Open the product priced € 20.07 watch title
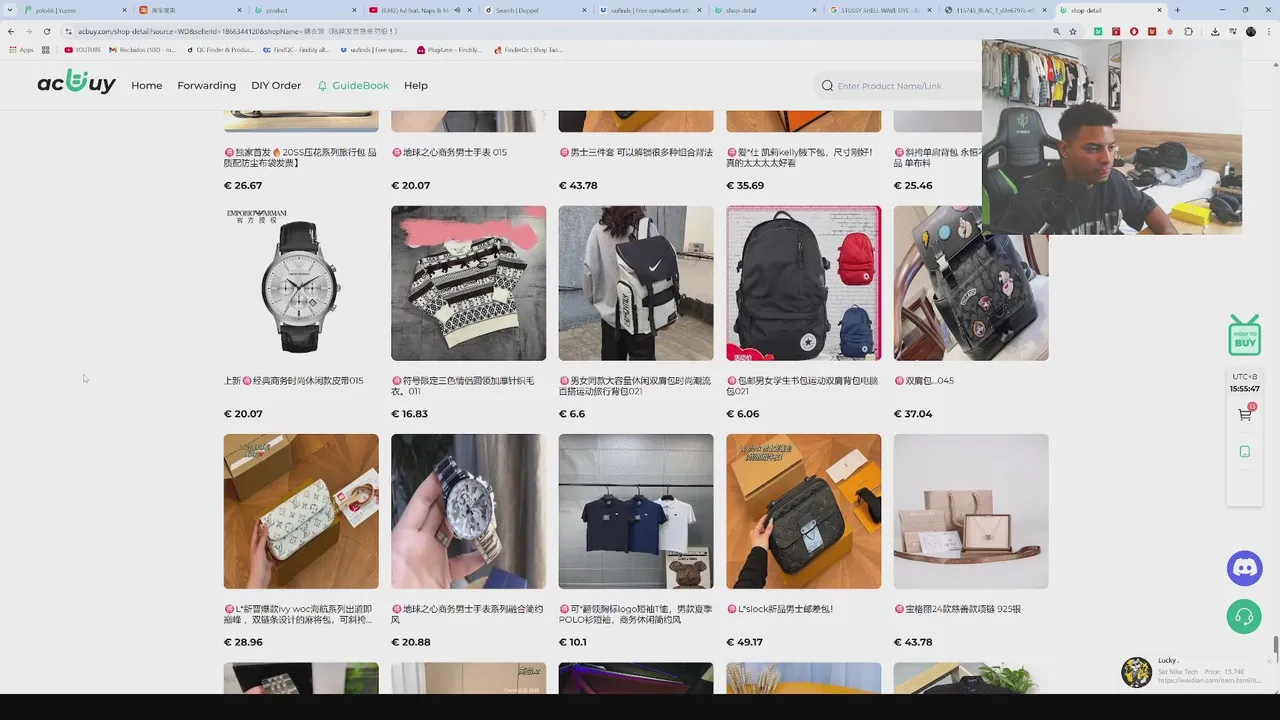 pos(294,381)
